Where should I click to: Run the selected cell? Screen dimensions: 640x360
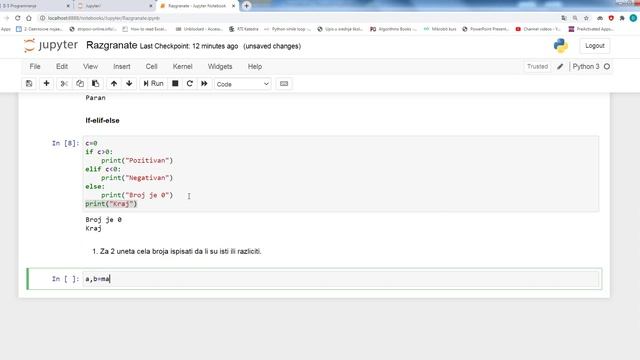click(153, 84)
